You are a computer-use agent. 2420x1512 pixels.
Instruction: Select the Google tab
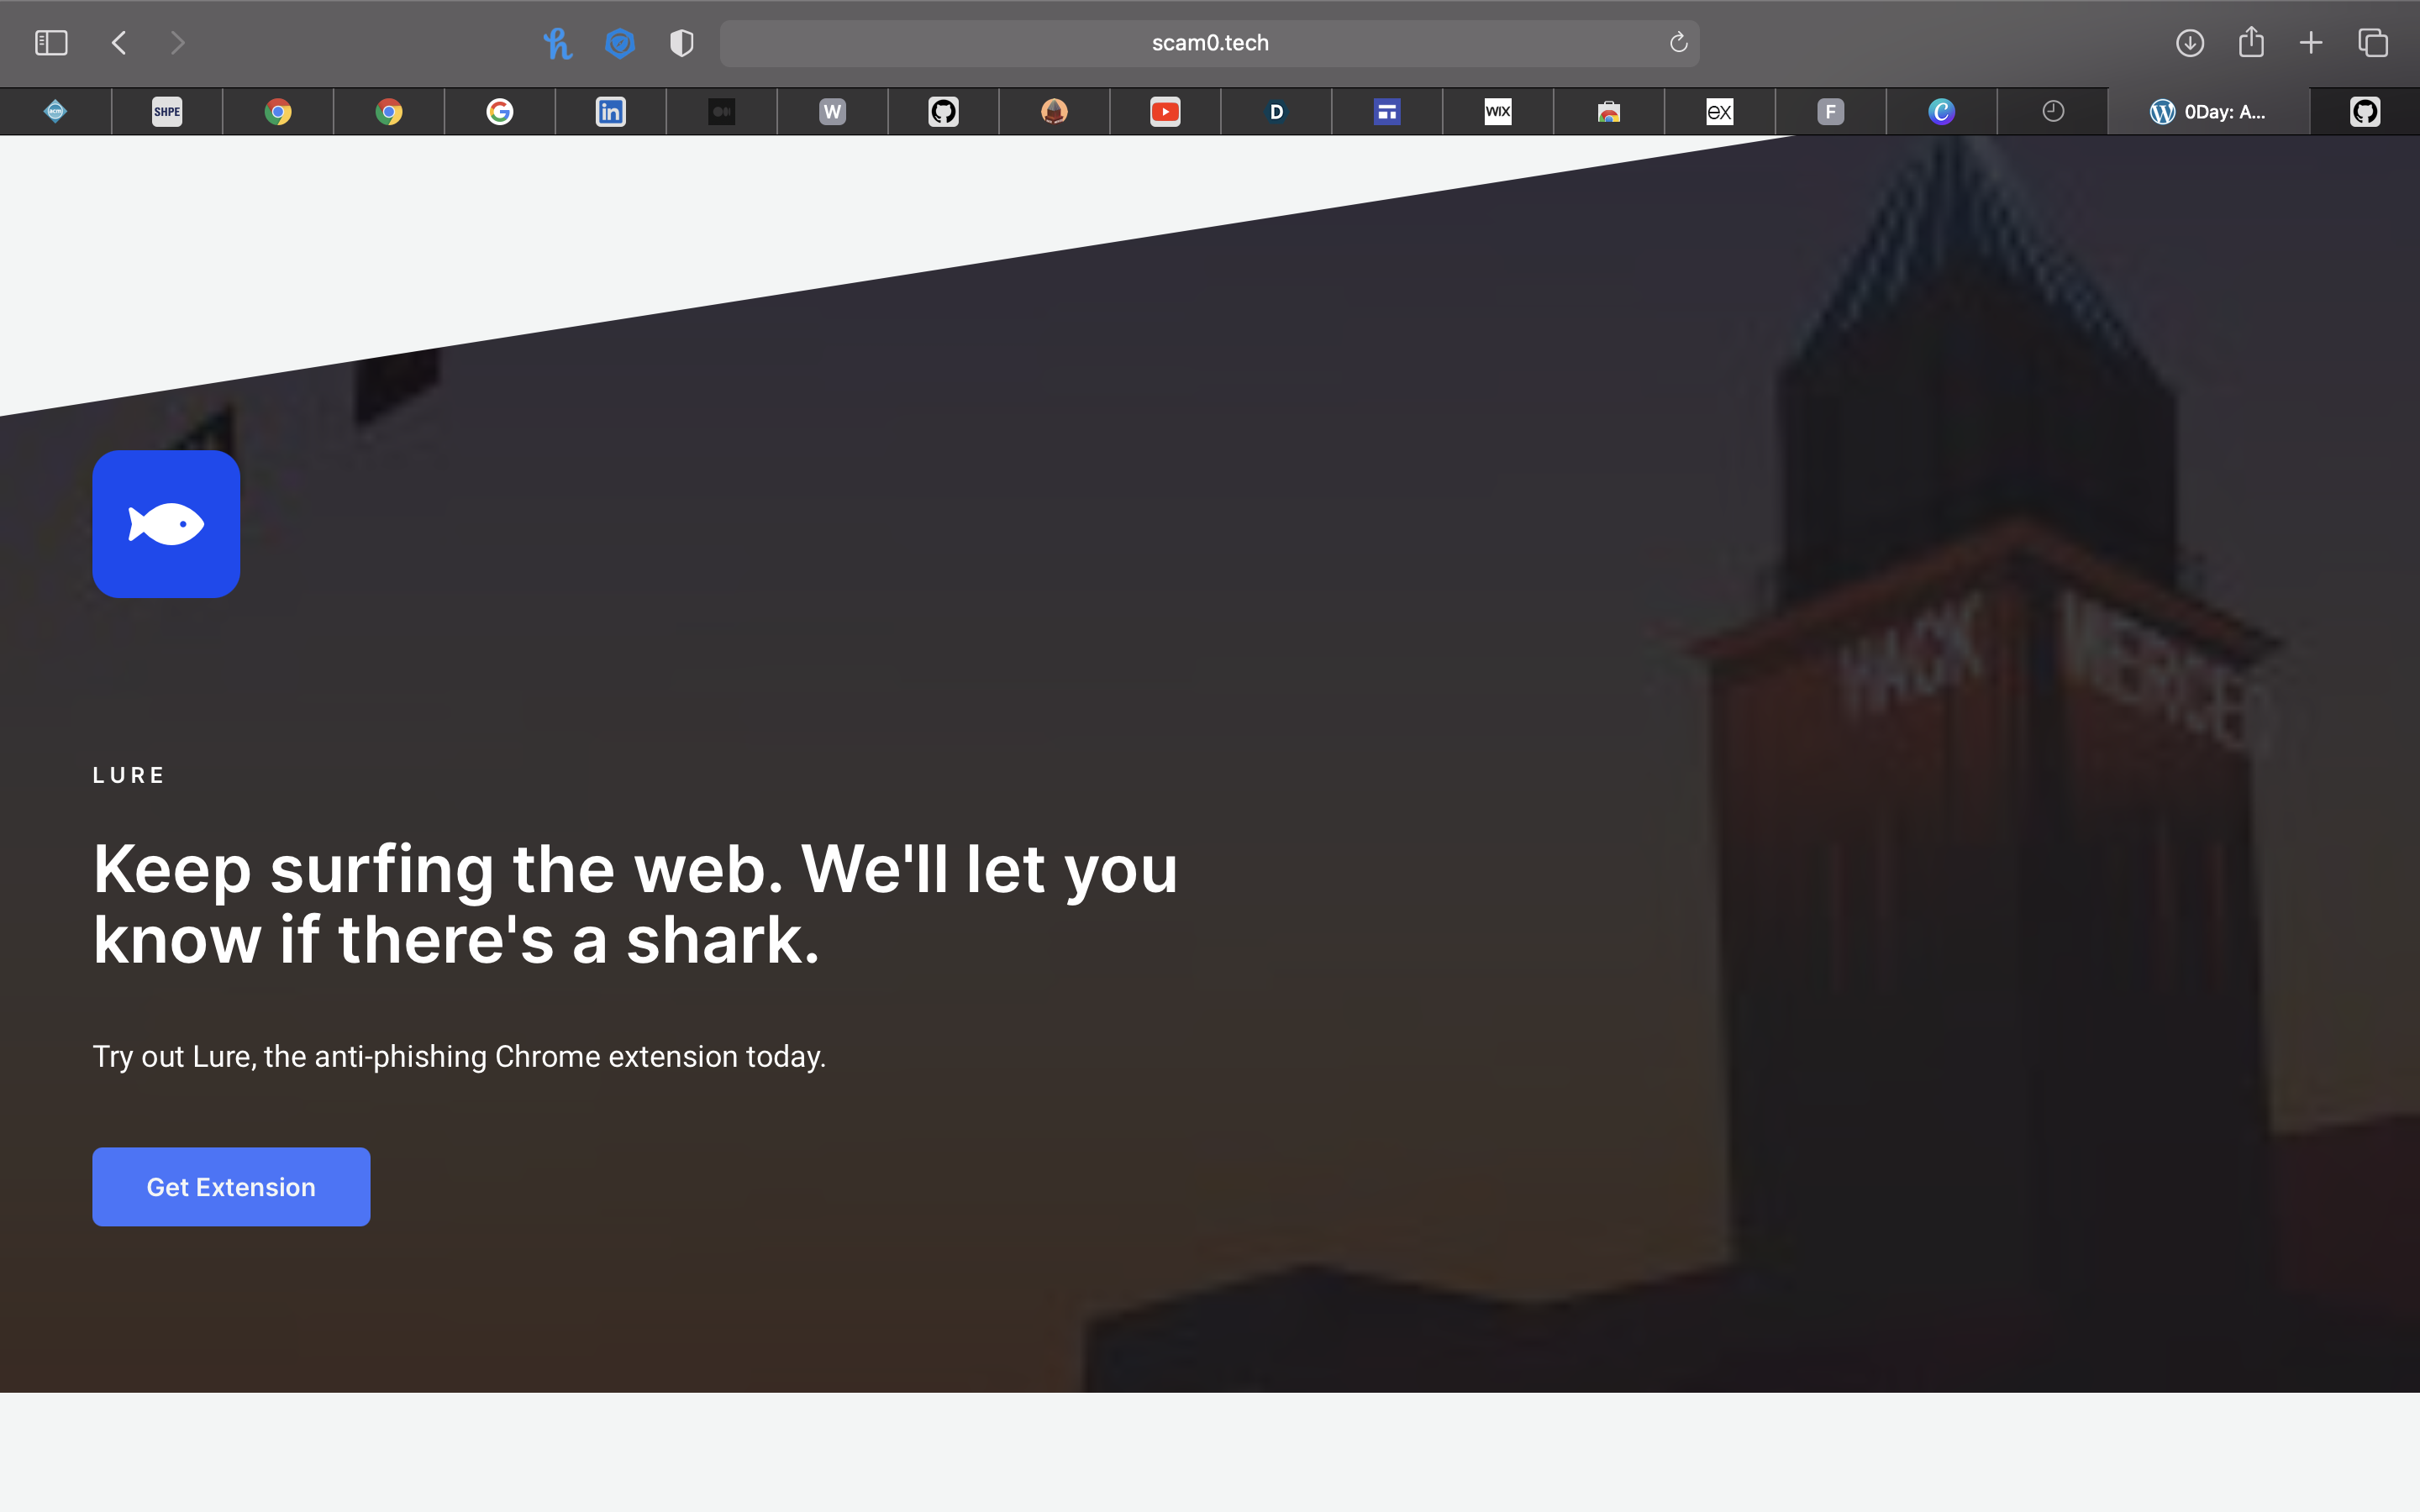(x=500, y=112)
